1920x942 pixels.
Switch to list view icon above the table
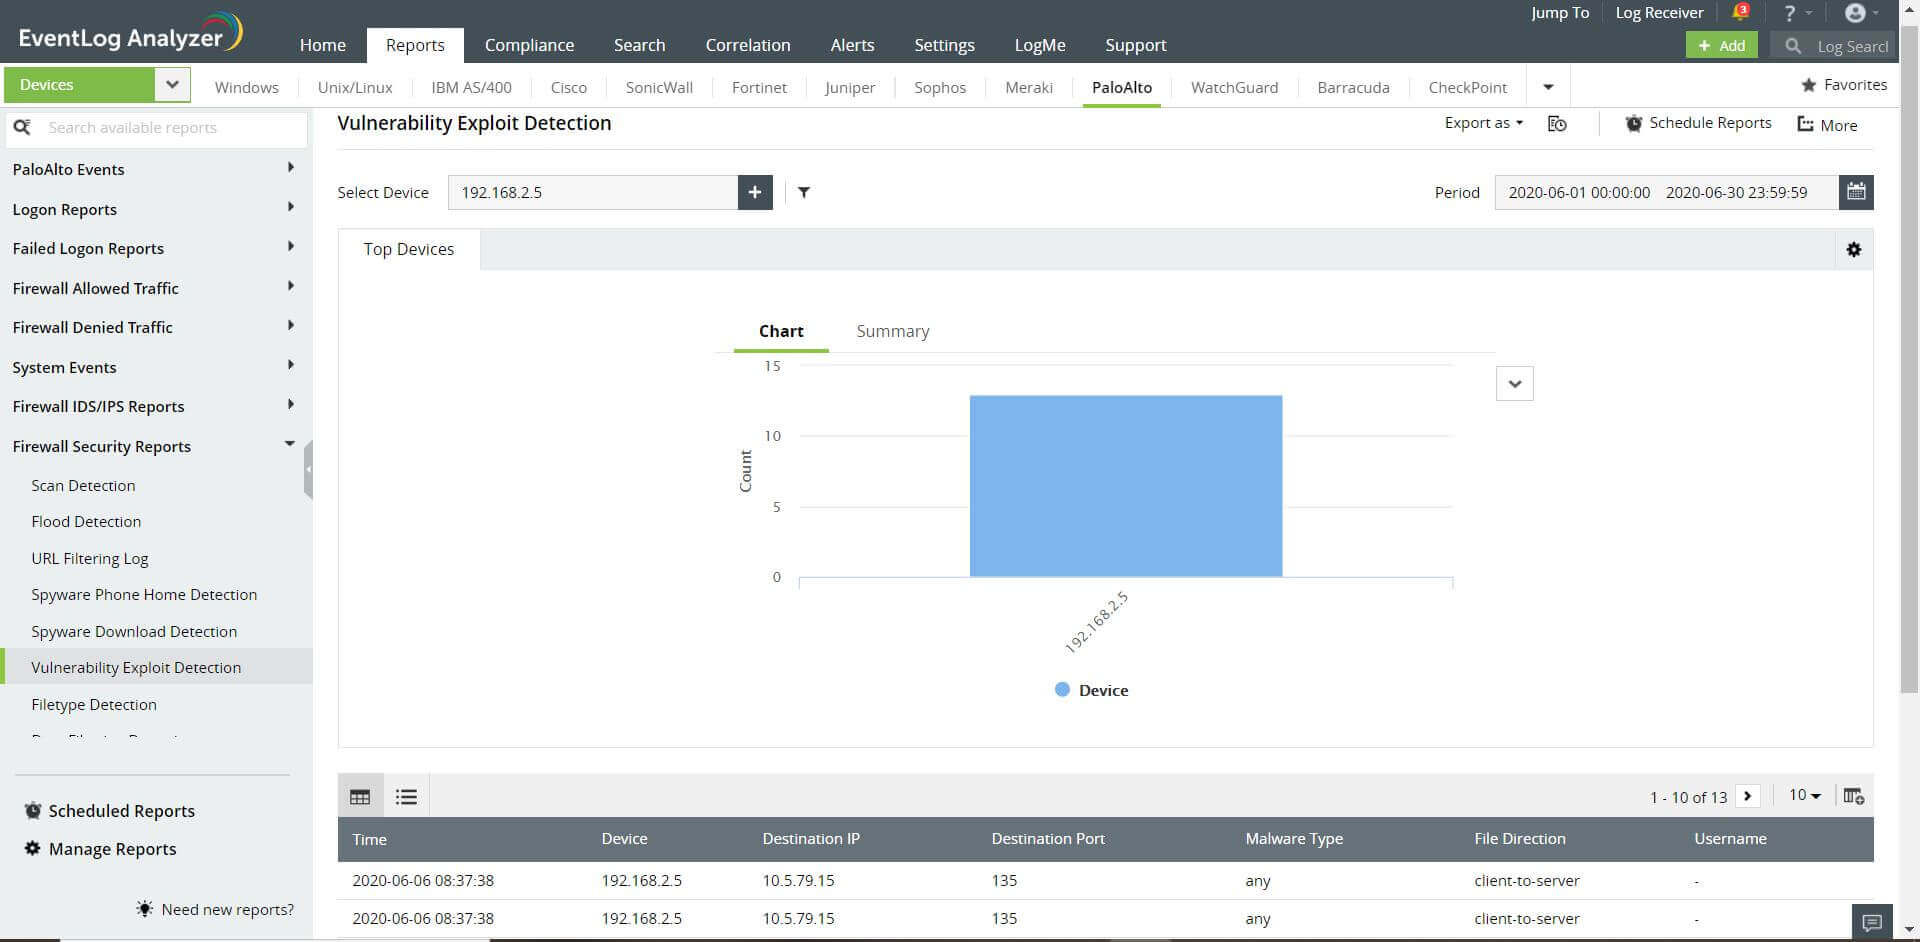406,796
